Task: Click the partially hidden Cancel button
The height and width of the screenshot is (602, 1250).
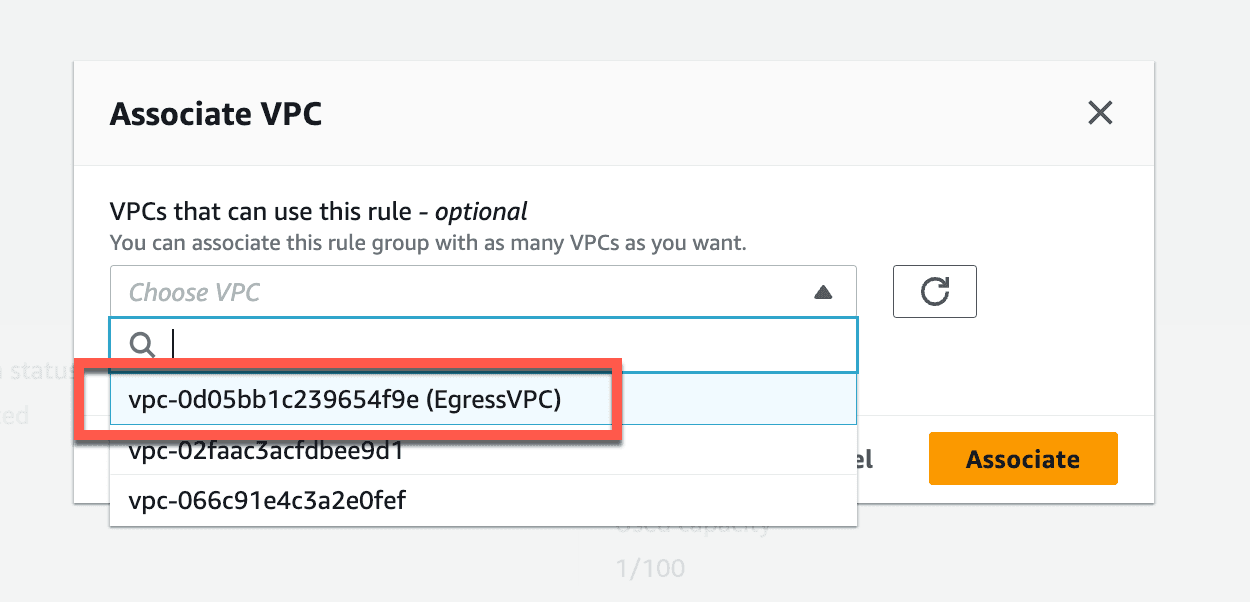Action: pyautogui.click(x=865, y=459)
